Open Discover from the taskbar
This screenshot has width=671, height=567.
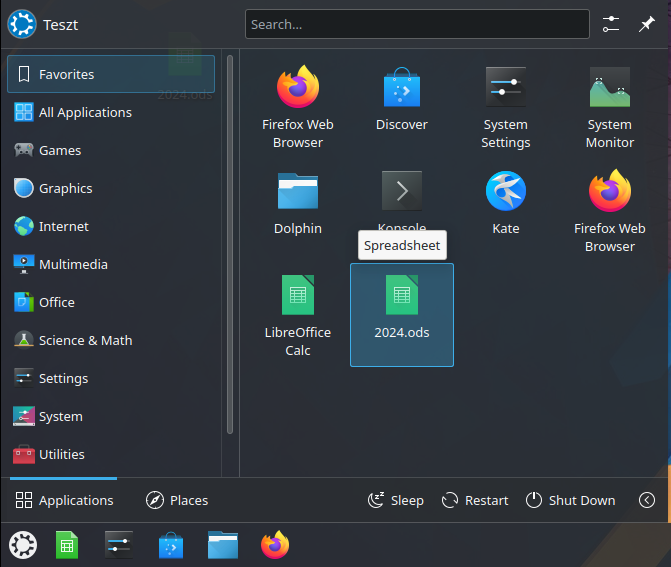[171, 545]
